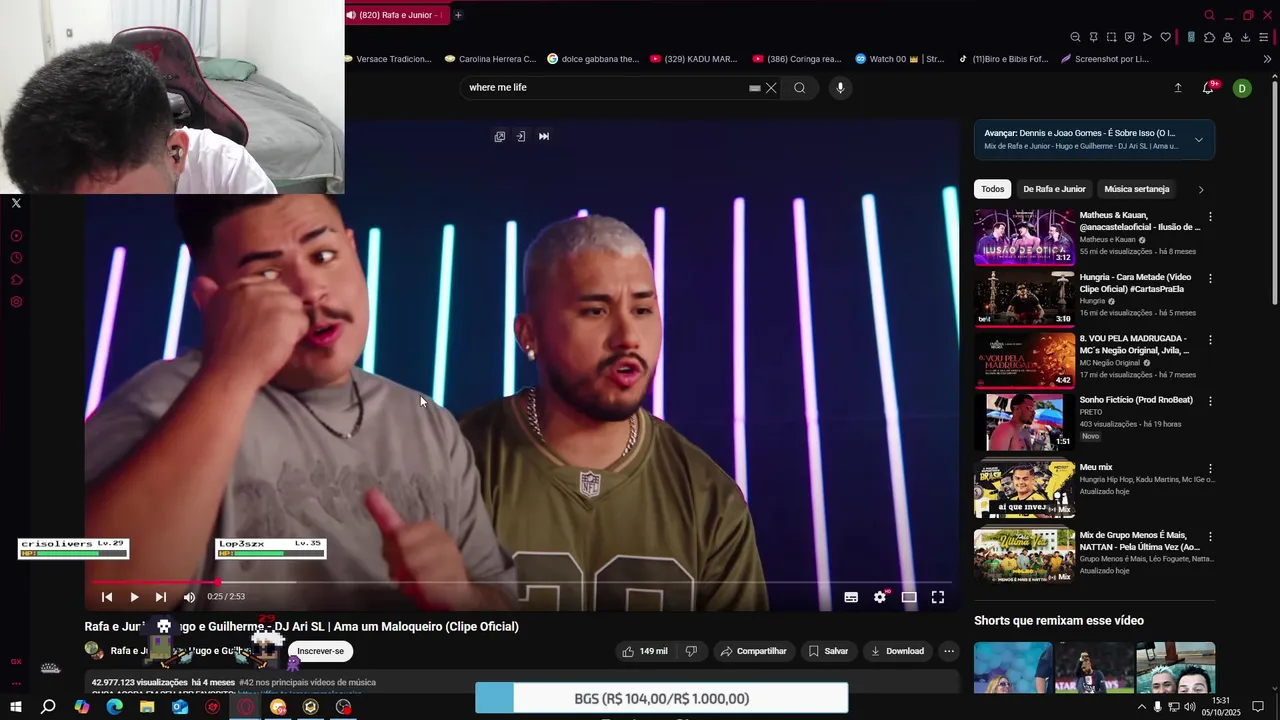Click the red tab search magnifier icon

1209,15
